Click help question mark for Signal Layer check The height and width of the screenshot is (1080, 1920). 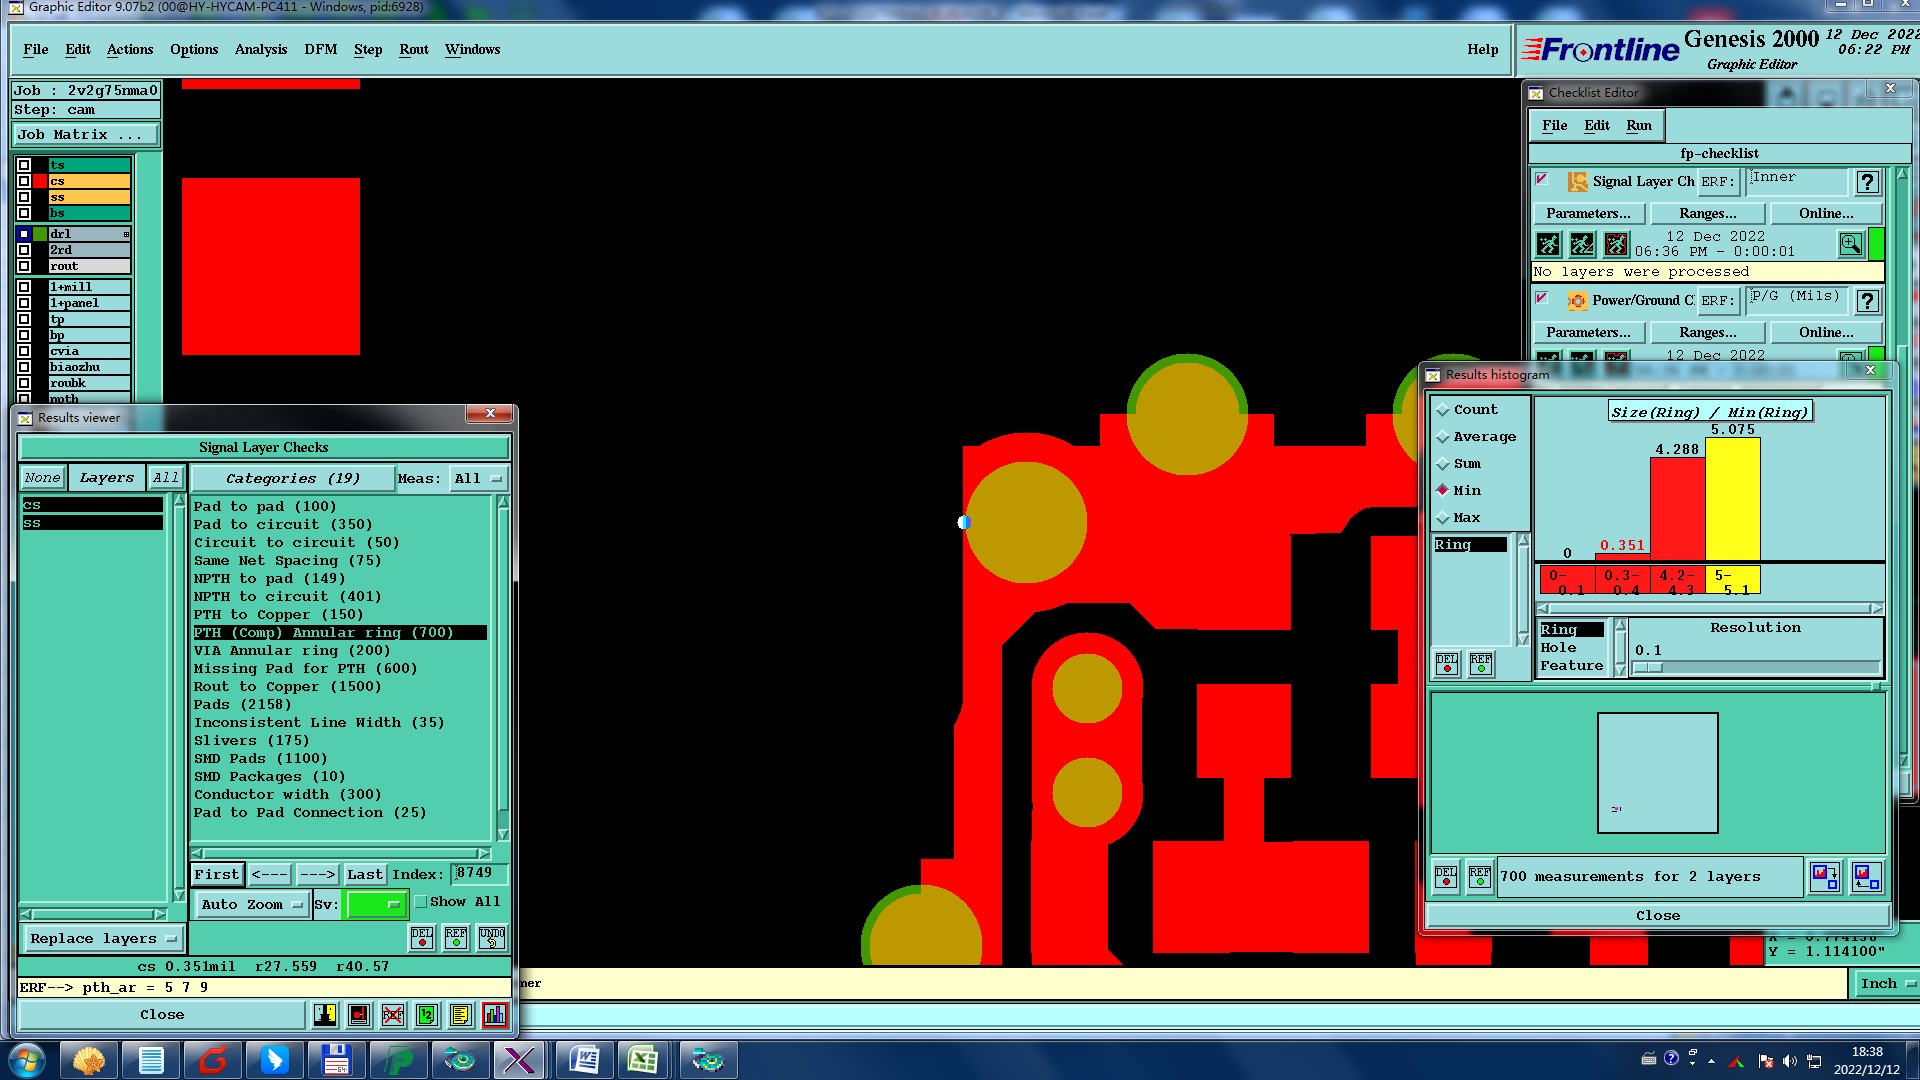(x=1867, y=182)
